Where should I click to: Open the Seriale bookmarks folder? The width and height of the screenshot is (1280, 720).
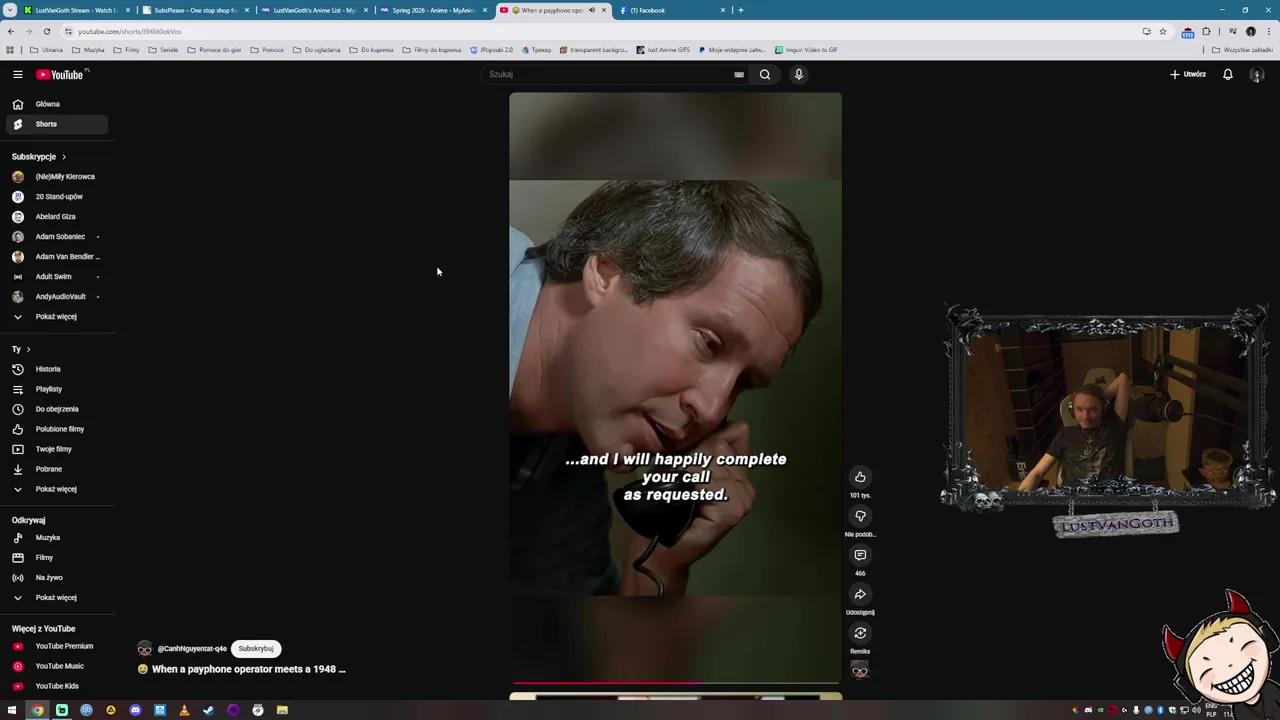pyautogui.click(x=163, y=50)
